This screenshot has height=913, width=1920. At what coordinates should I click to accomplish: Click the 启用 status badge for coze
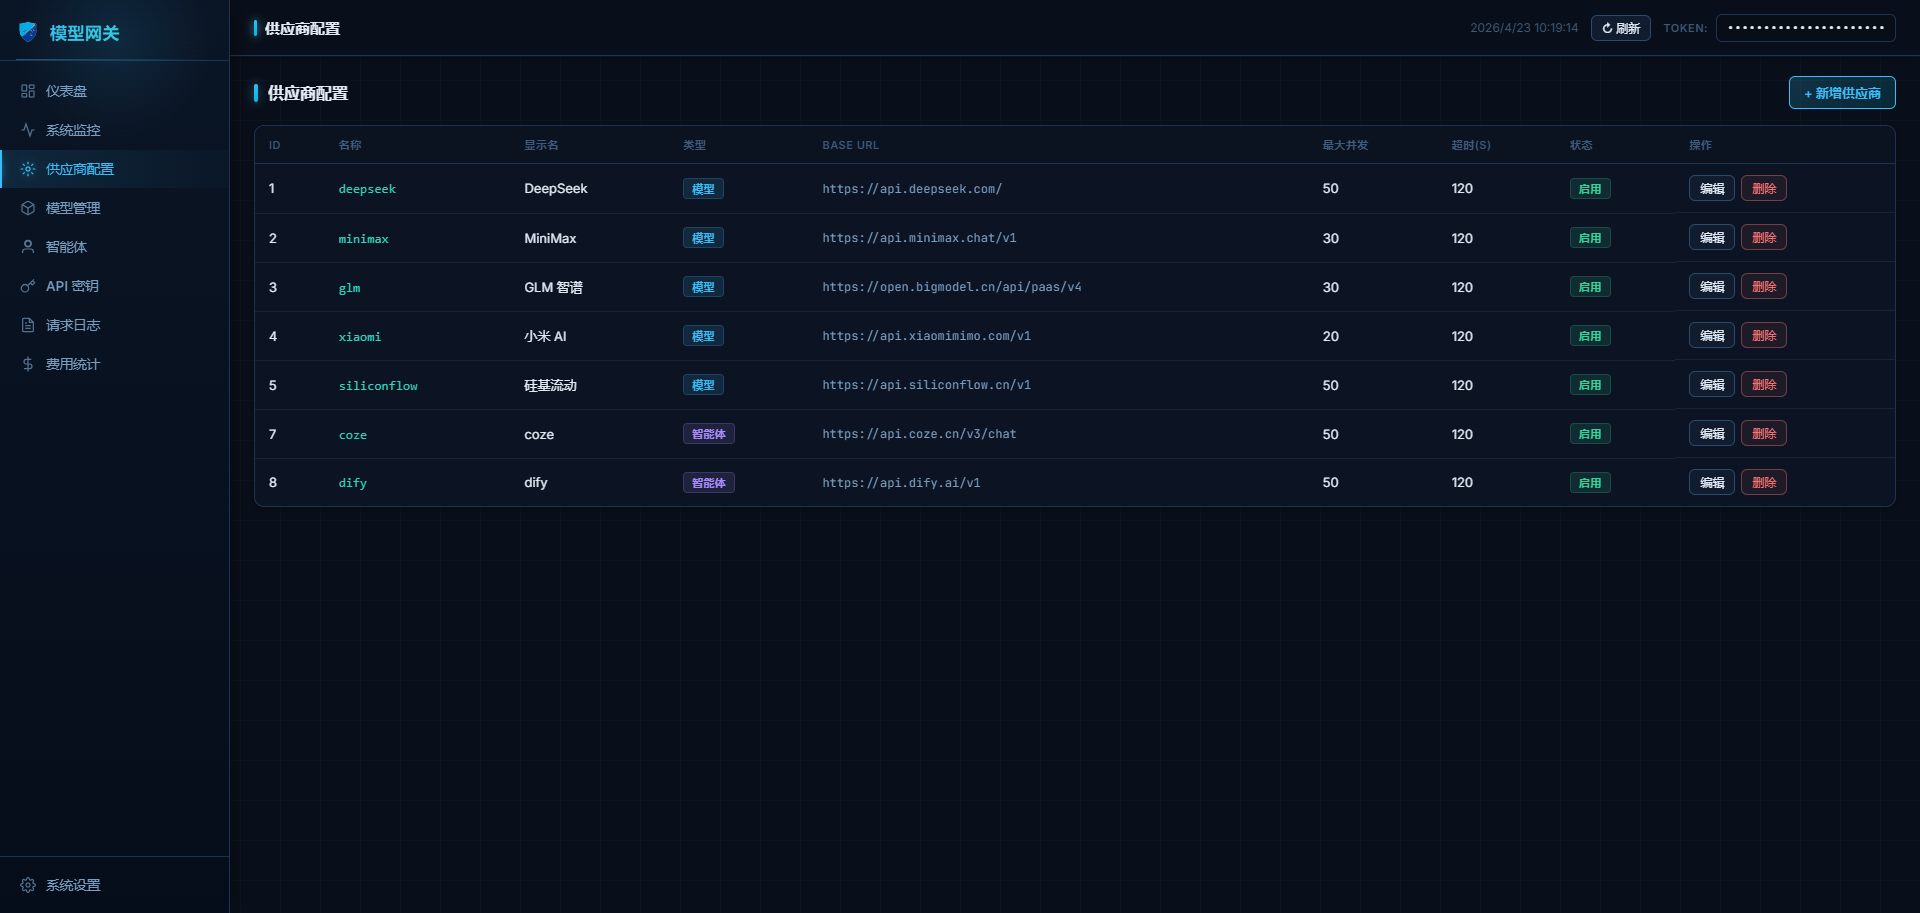pos(1589,434)
